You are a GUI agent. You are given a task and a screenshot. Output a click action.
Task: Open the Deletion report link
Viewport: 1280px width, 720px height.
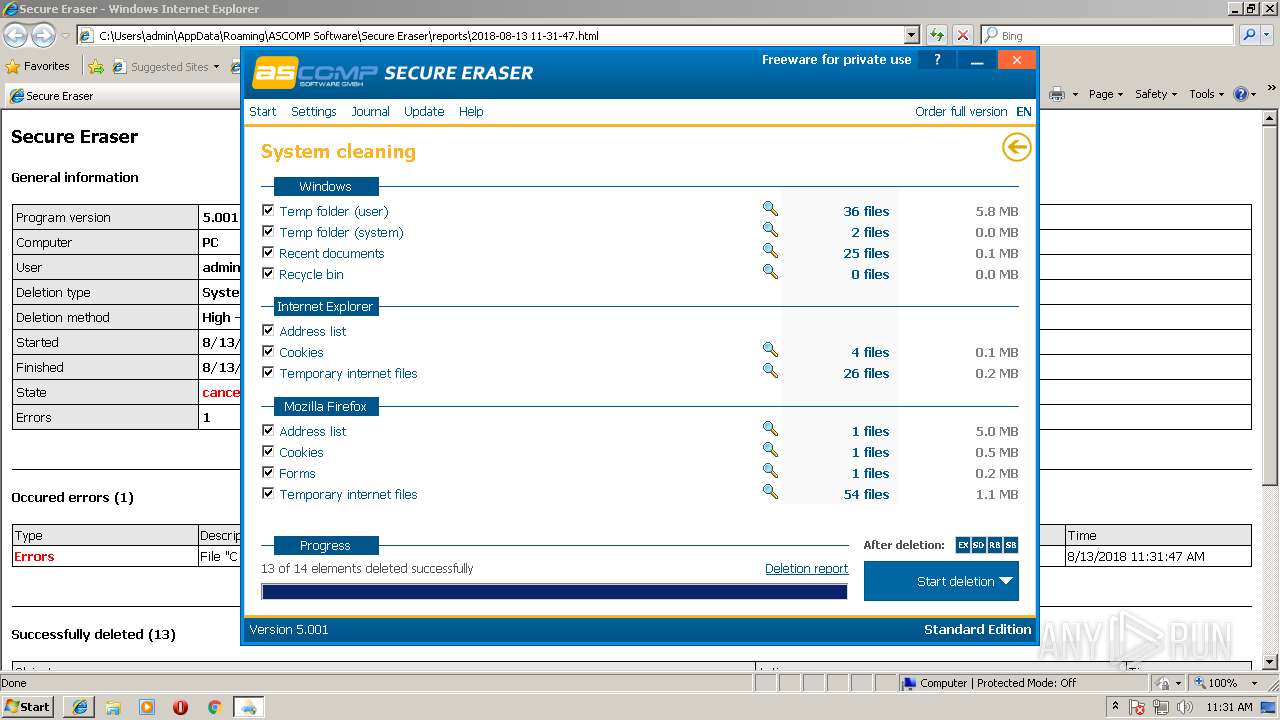[806, 568]
